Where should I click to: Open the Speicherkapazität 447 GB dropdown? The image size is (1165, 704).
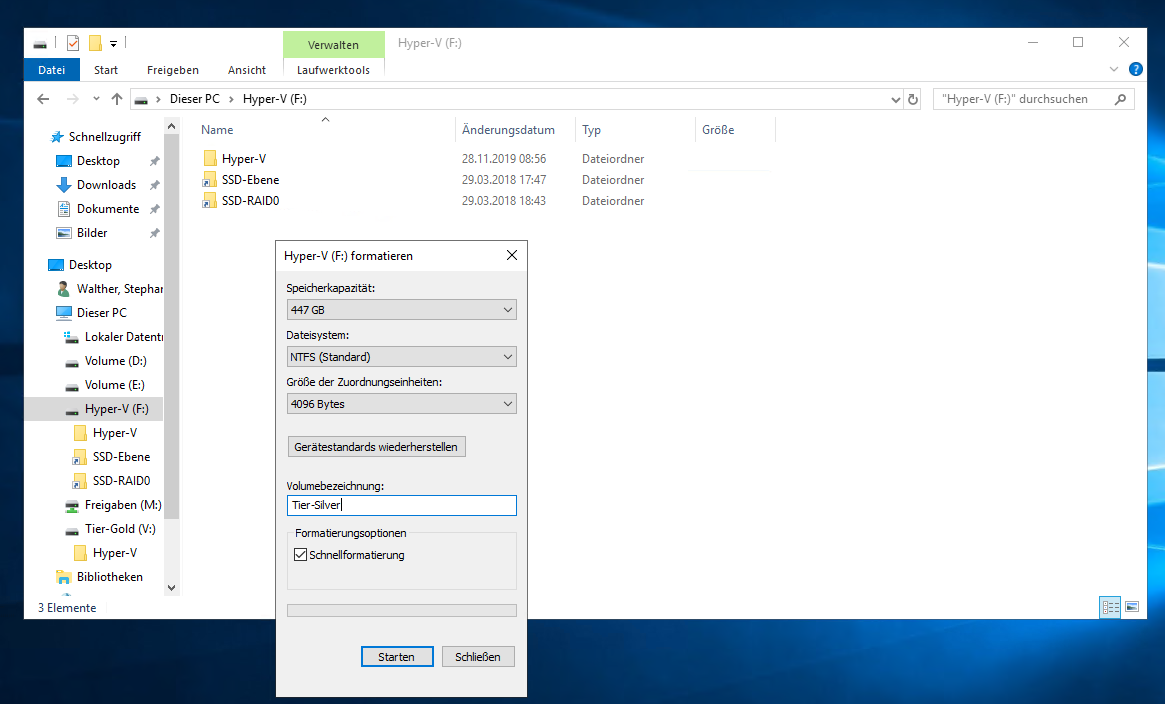401,310
